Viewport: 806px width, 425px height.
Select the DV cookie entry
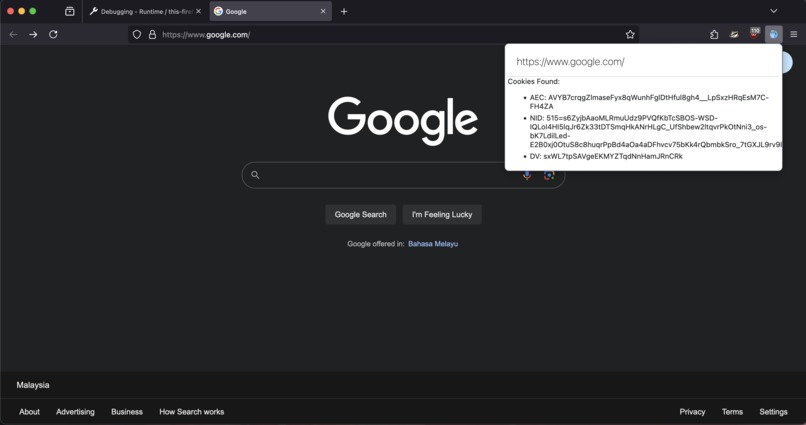(606, 156)
